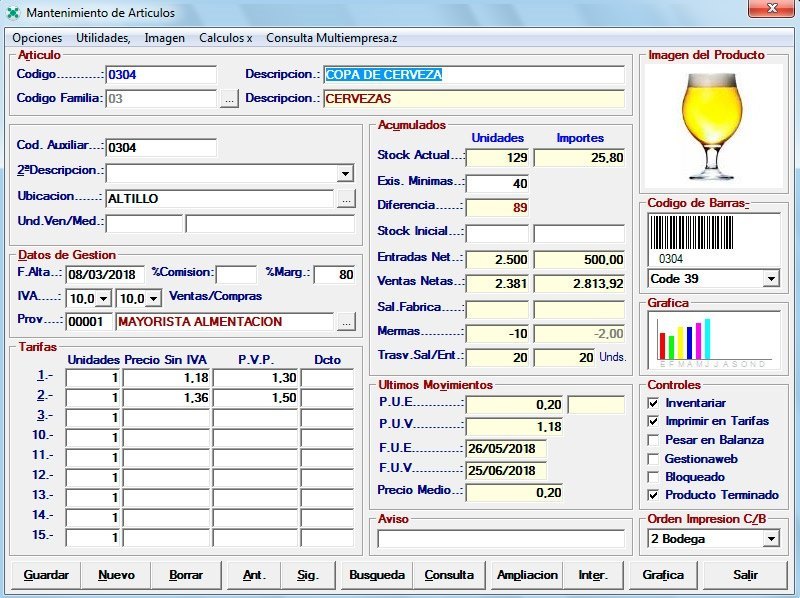Open the supplier lookup ellipsis button

(345, 322)
